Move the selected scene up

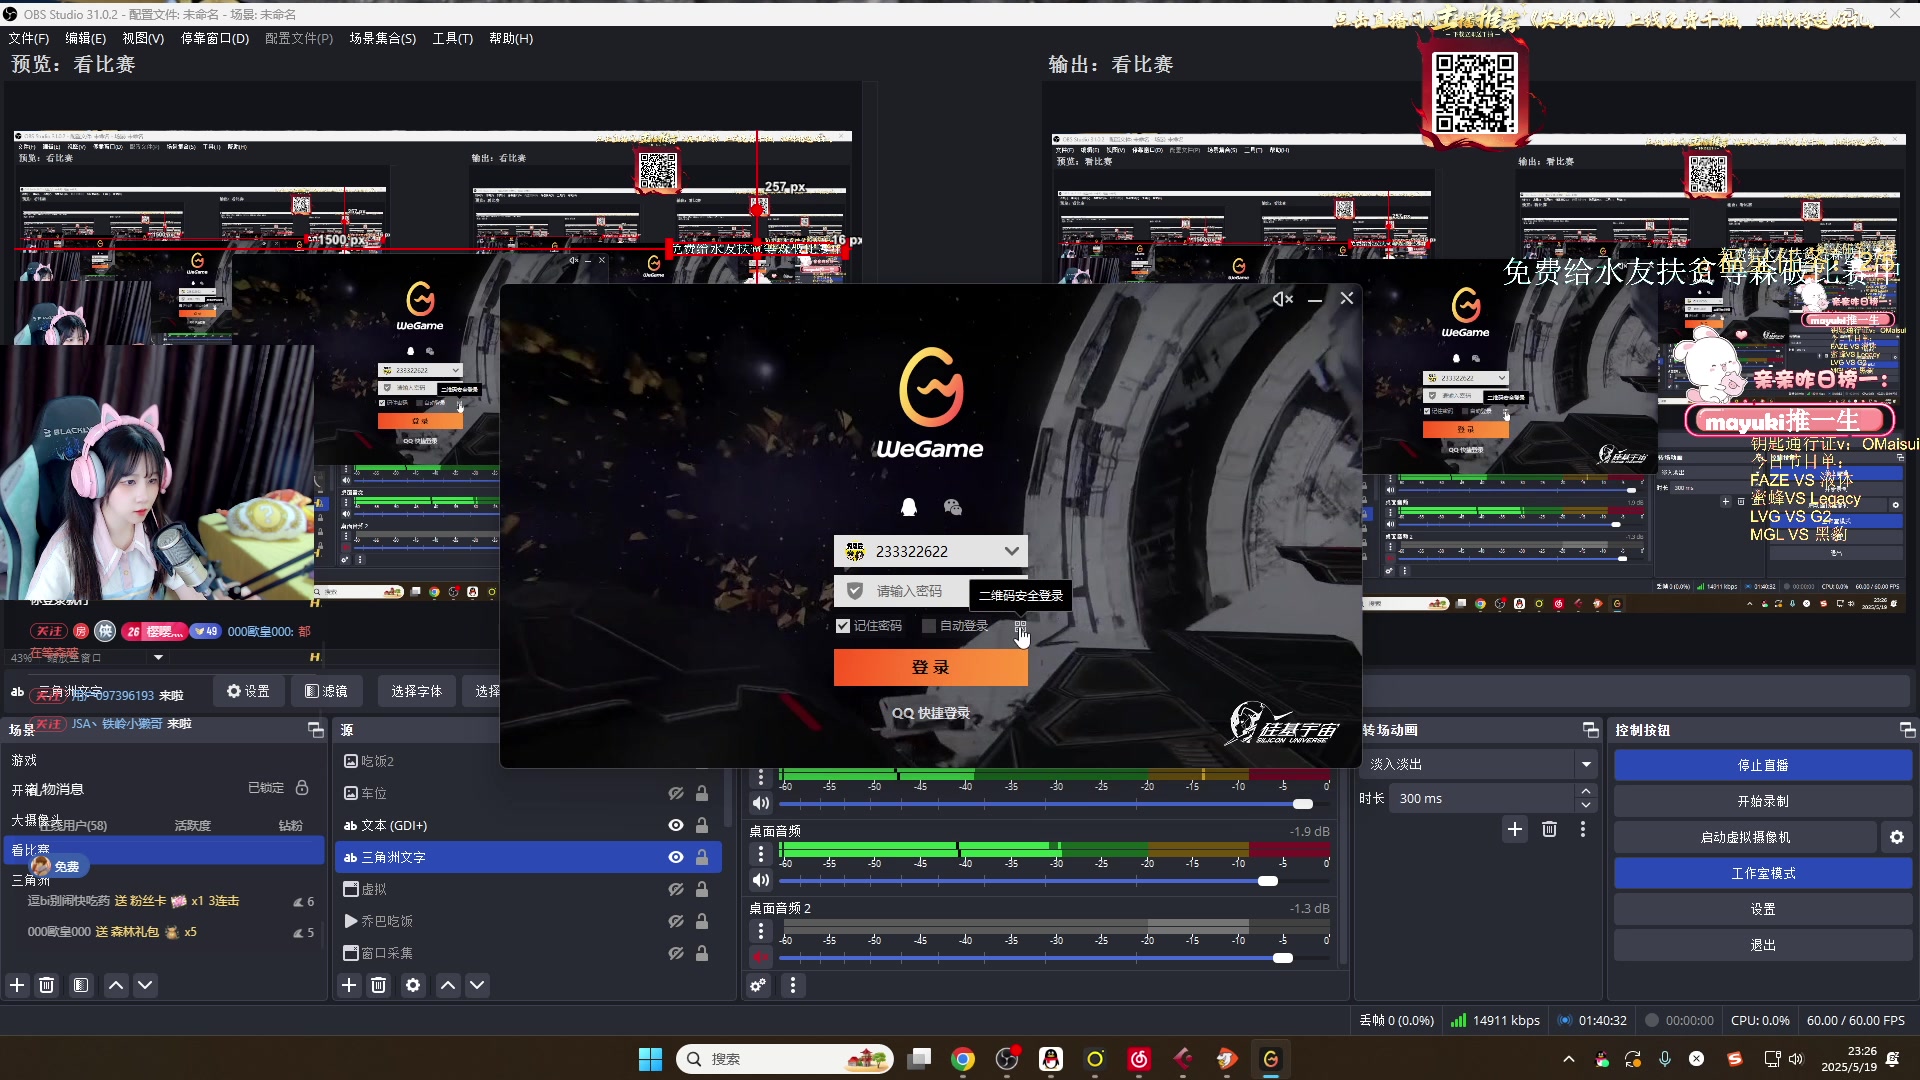click(116, 986)
